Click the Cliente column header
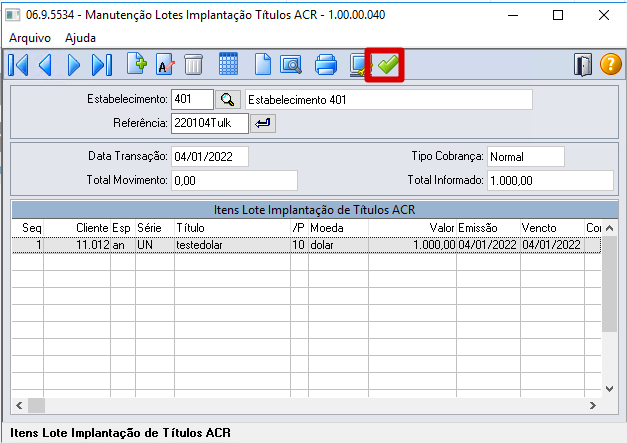 77,228
